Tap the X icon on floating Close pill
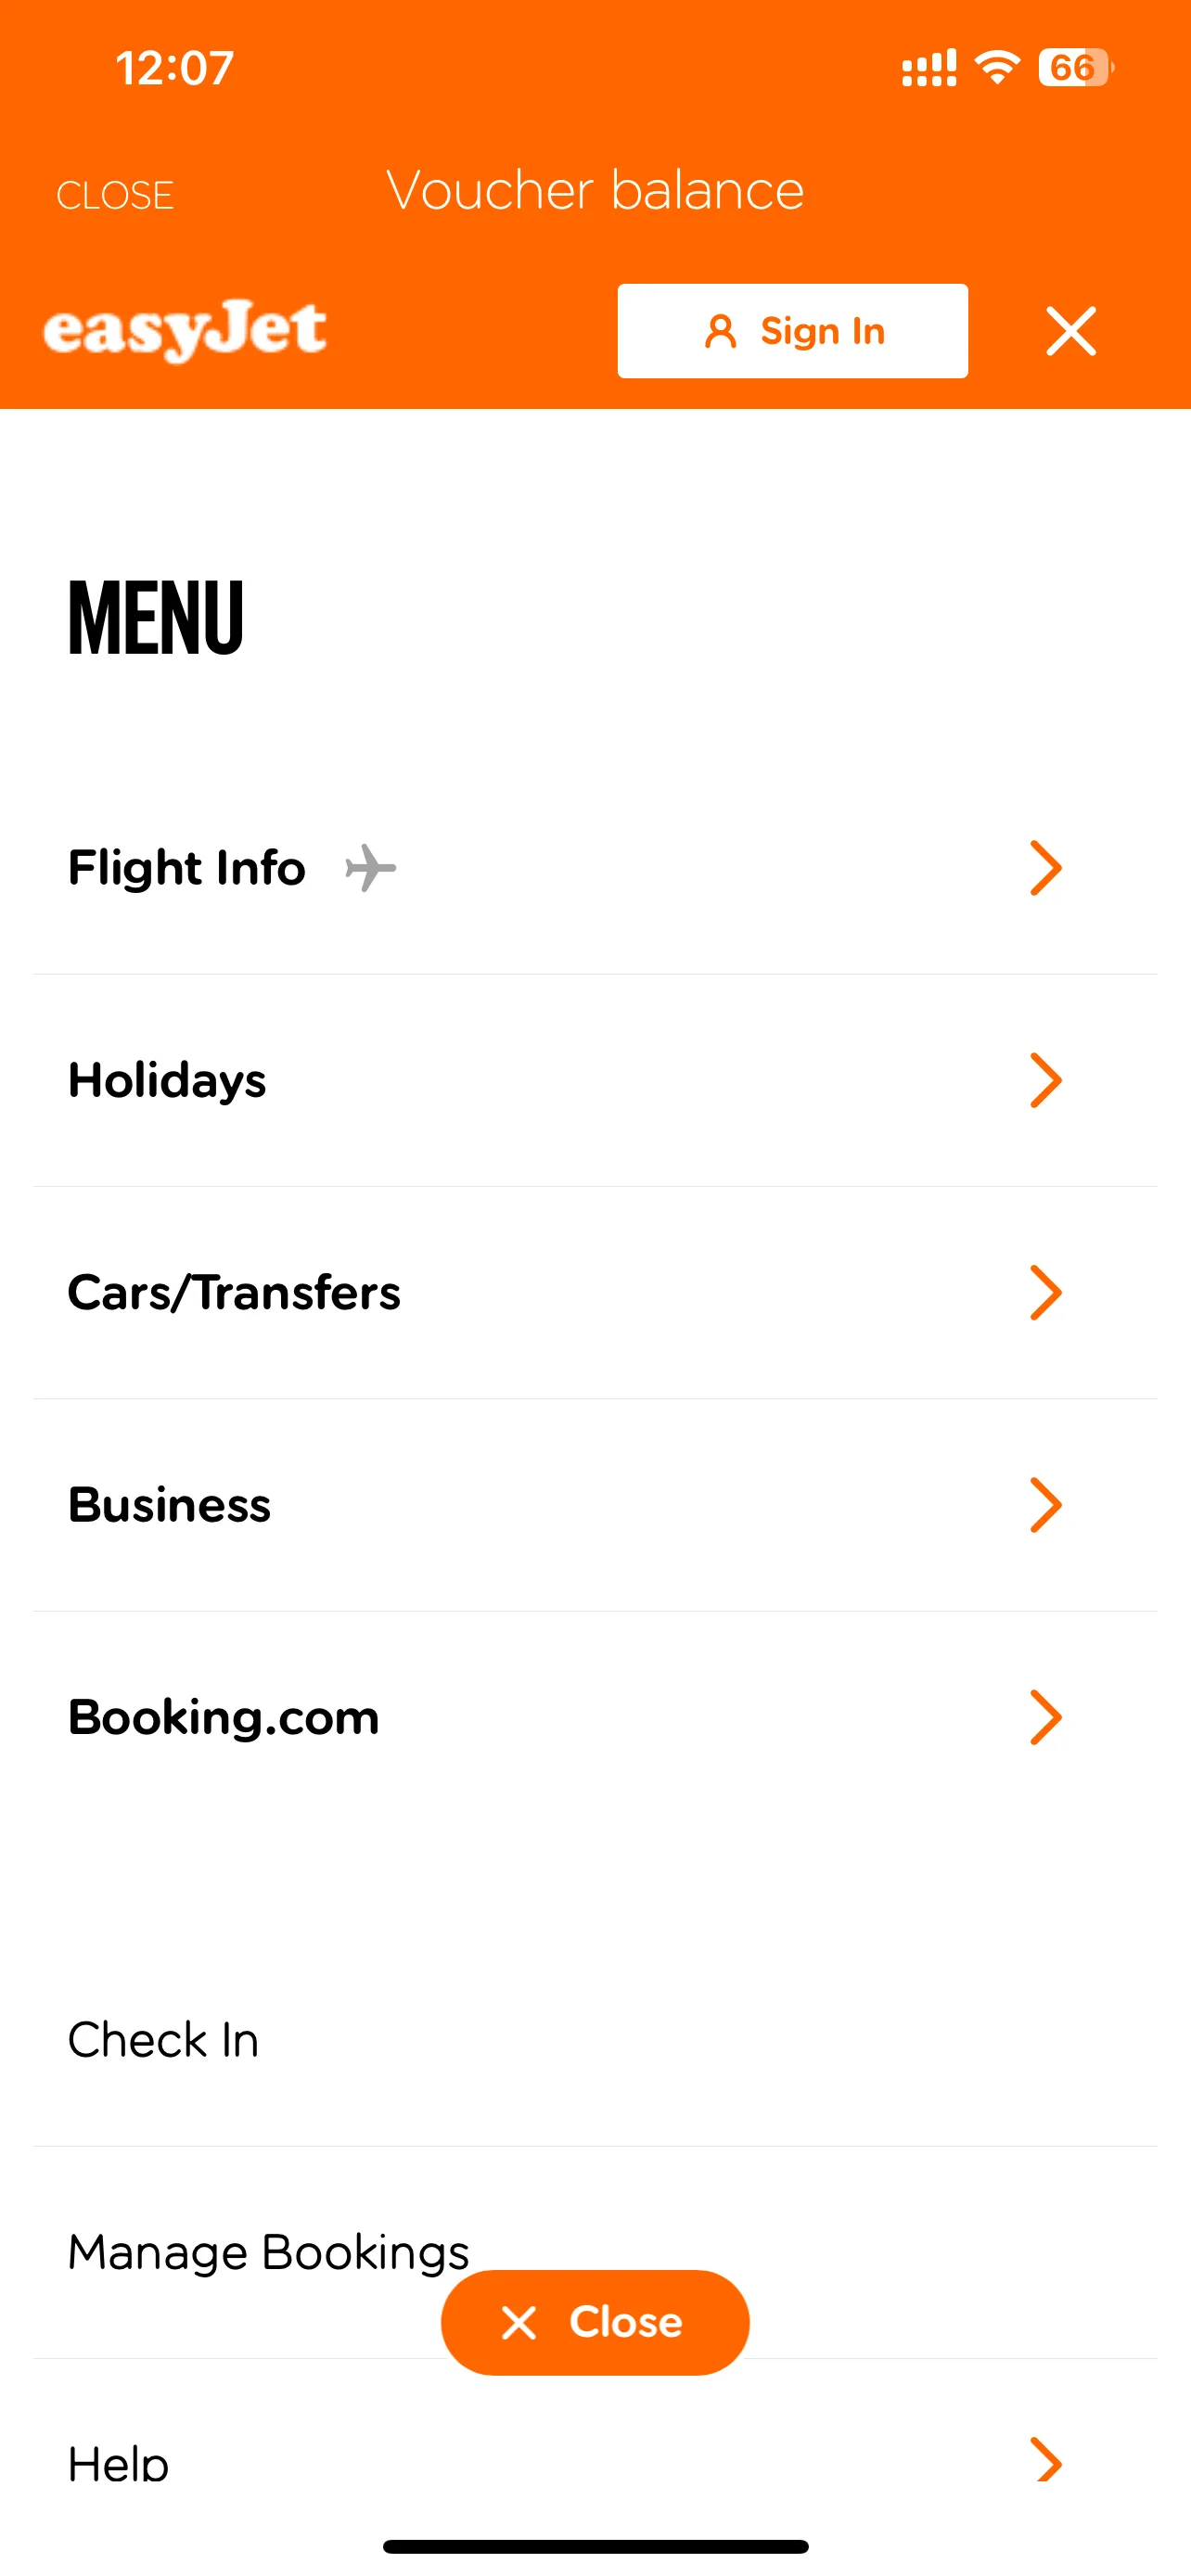 coord(519,2322)
